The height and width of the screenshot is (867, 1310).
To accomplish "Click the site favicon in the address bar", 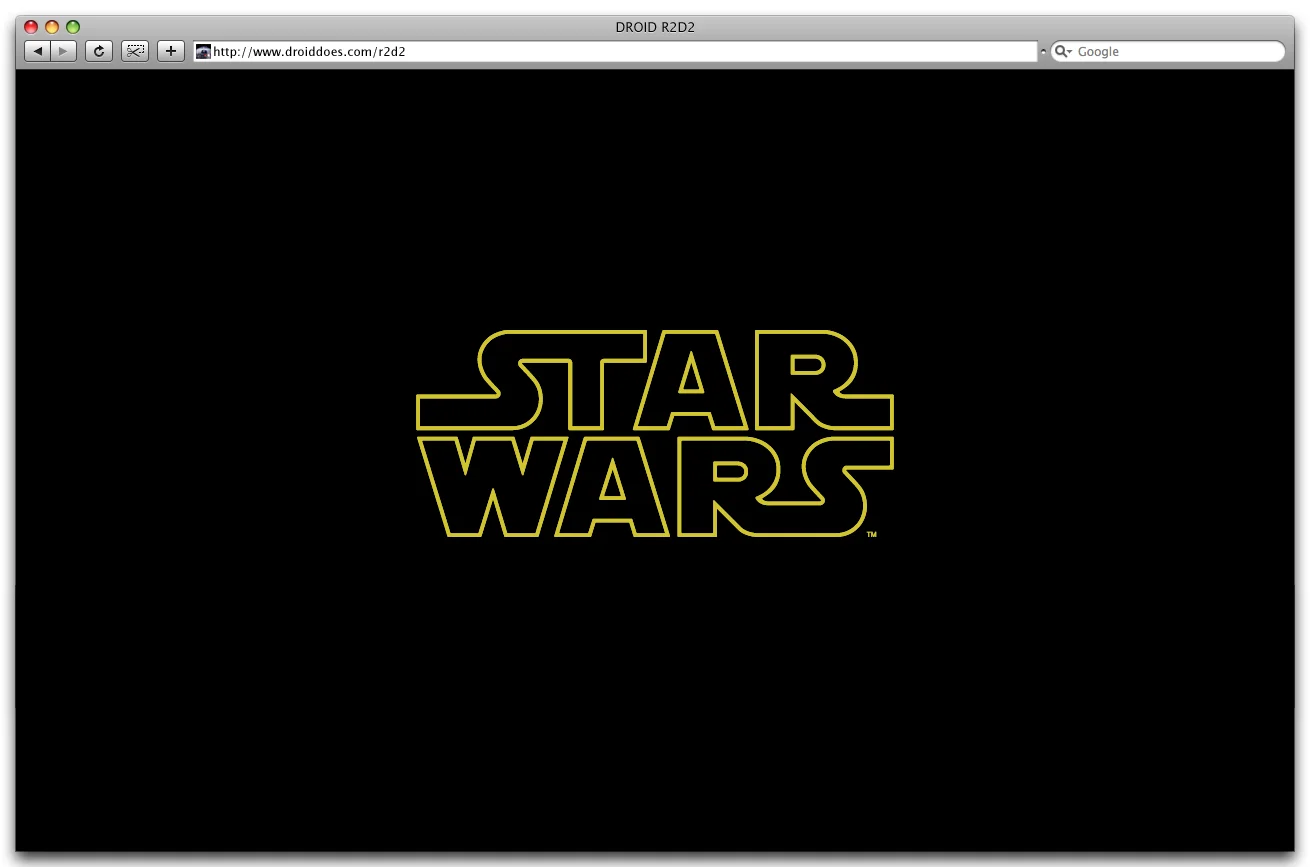I will point(203,51).
